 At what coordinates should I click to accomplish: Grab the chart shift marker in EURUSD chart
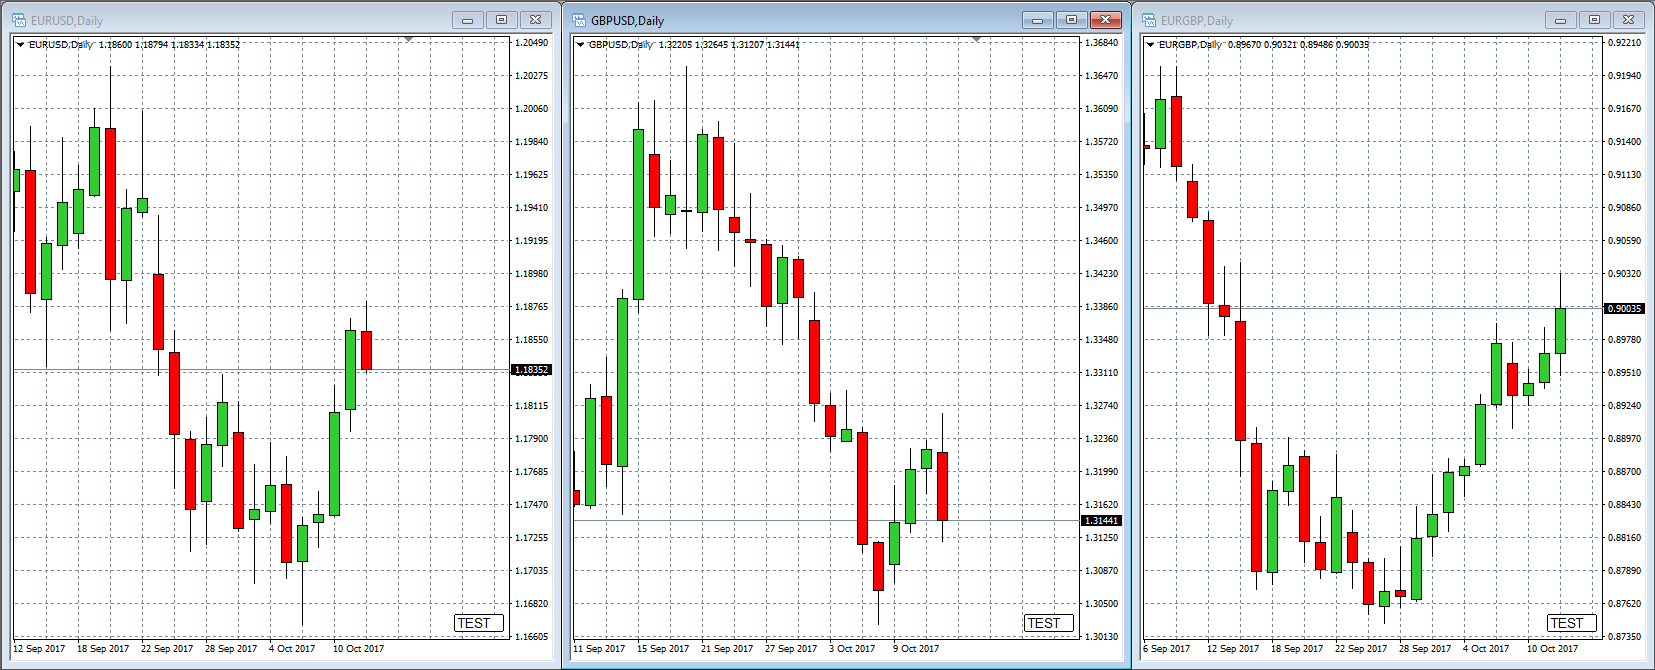pyautogui.click(x=408, y=39)
